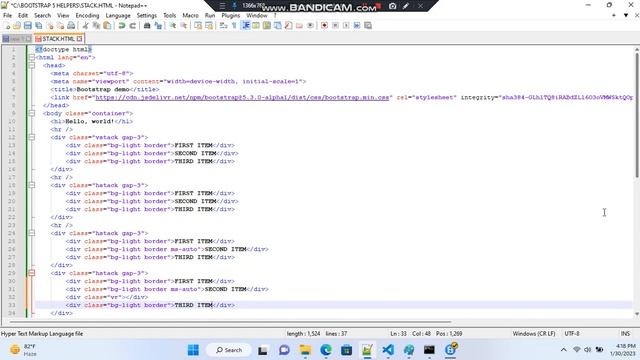This screenshot has height=360, width=640.
Task: Open Visual Studio Code from the taskbar
Action: 388,350
